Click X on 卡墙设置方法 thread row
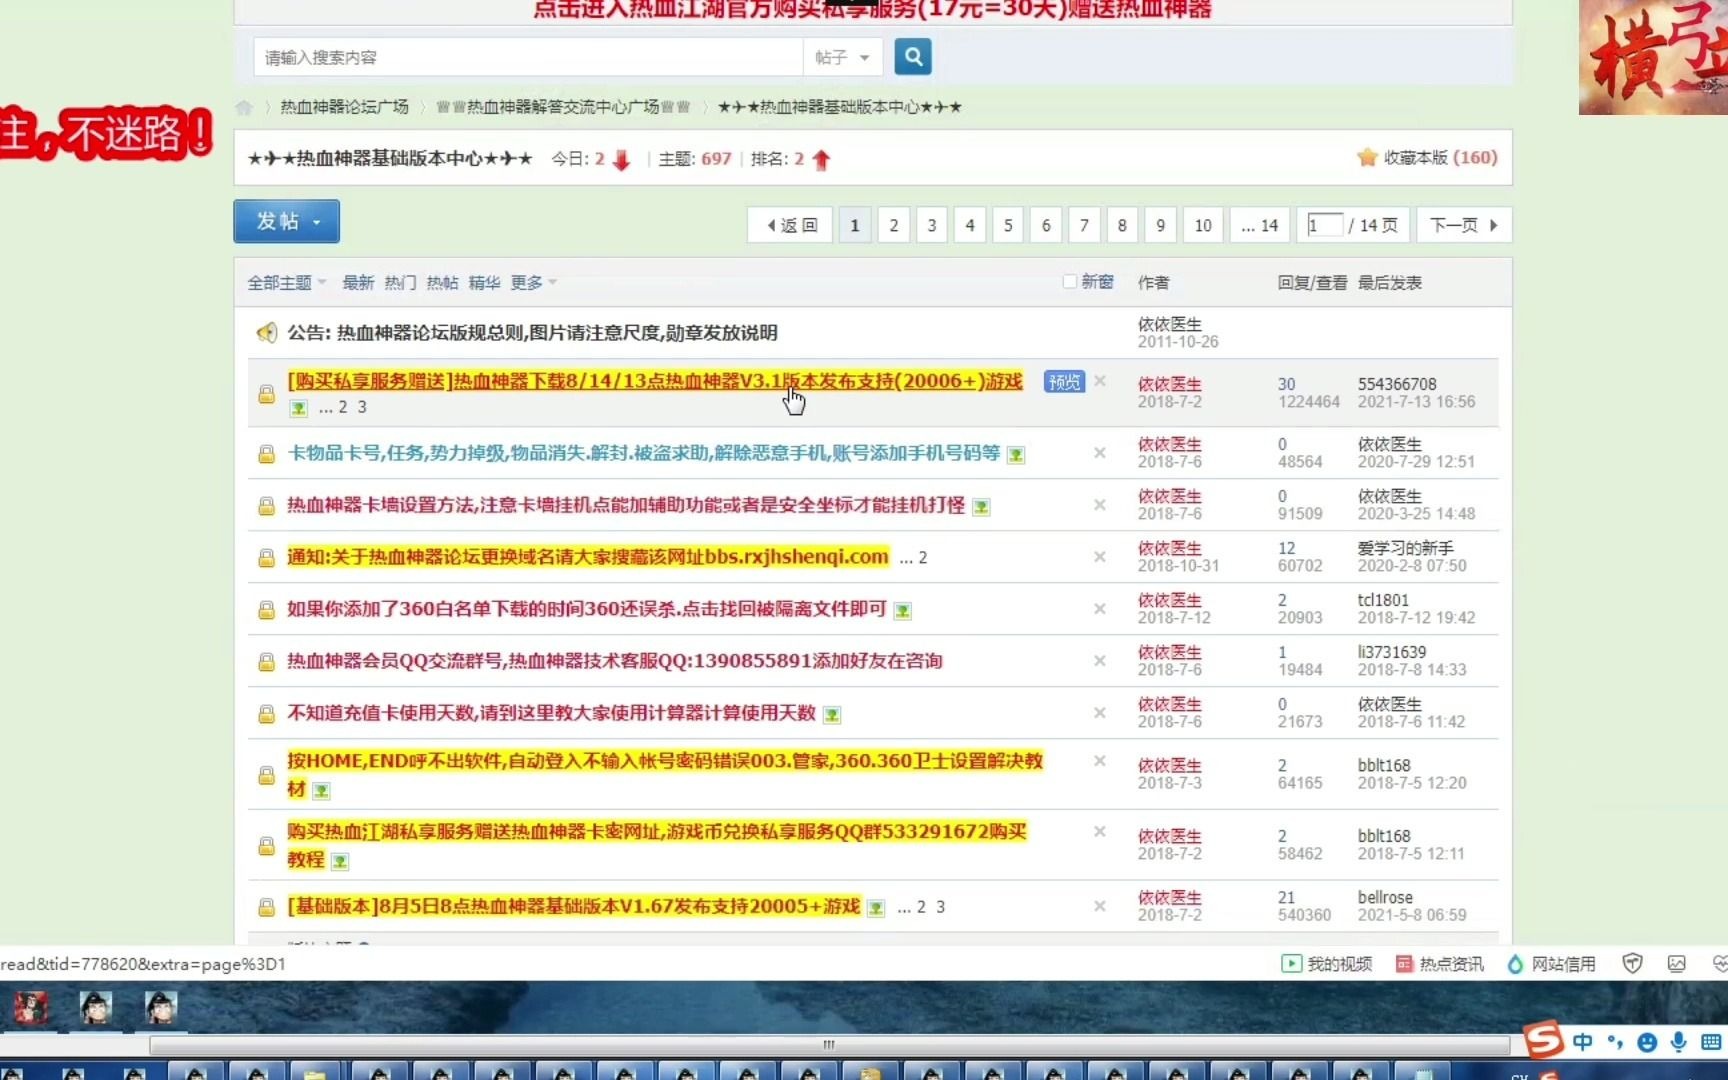 (1100, 505)
